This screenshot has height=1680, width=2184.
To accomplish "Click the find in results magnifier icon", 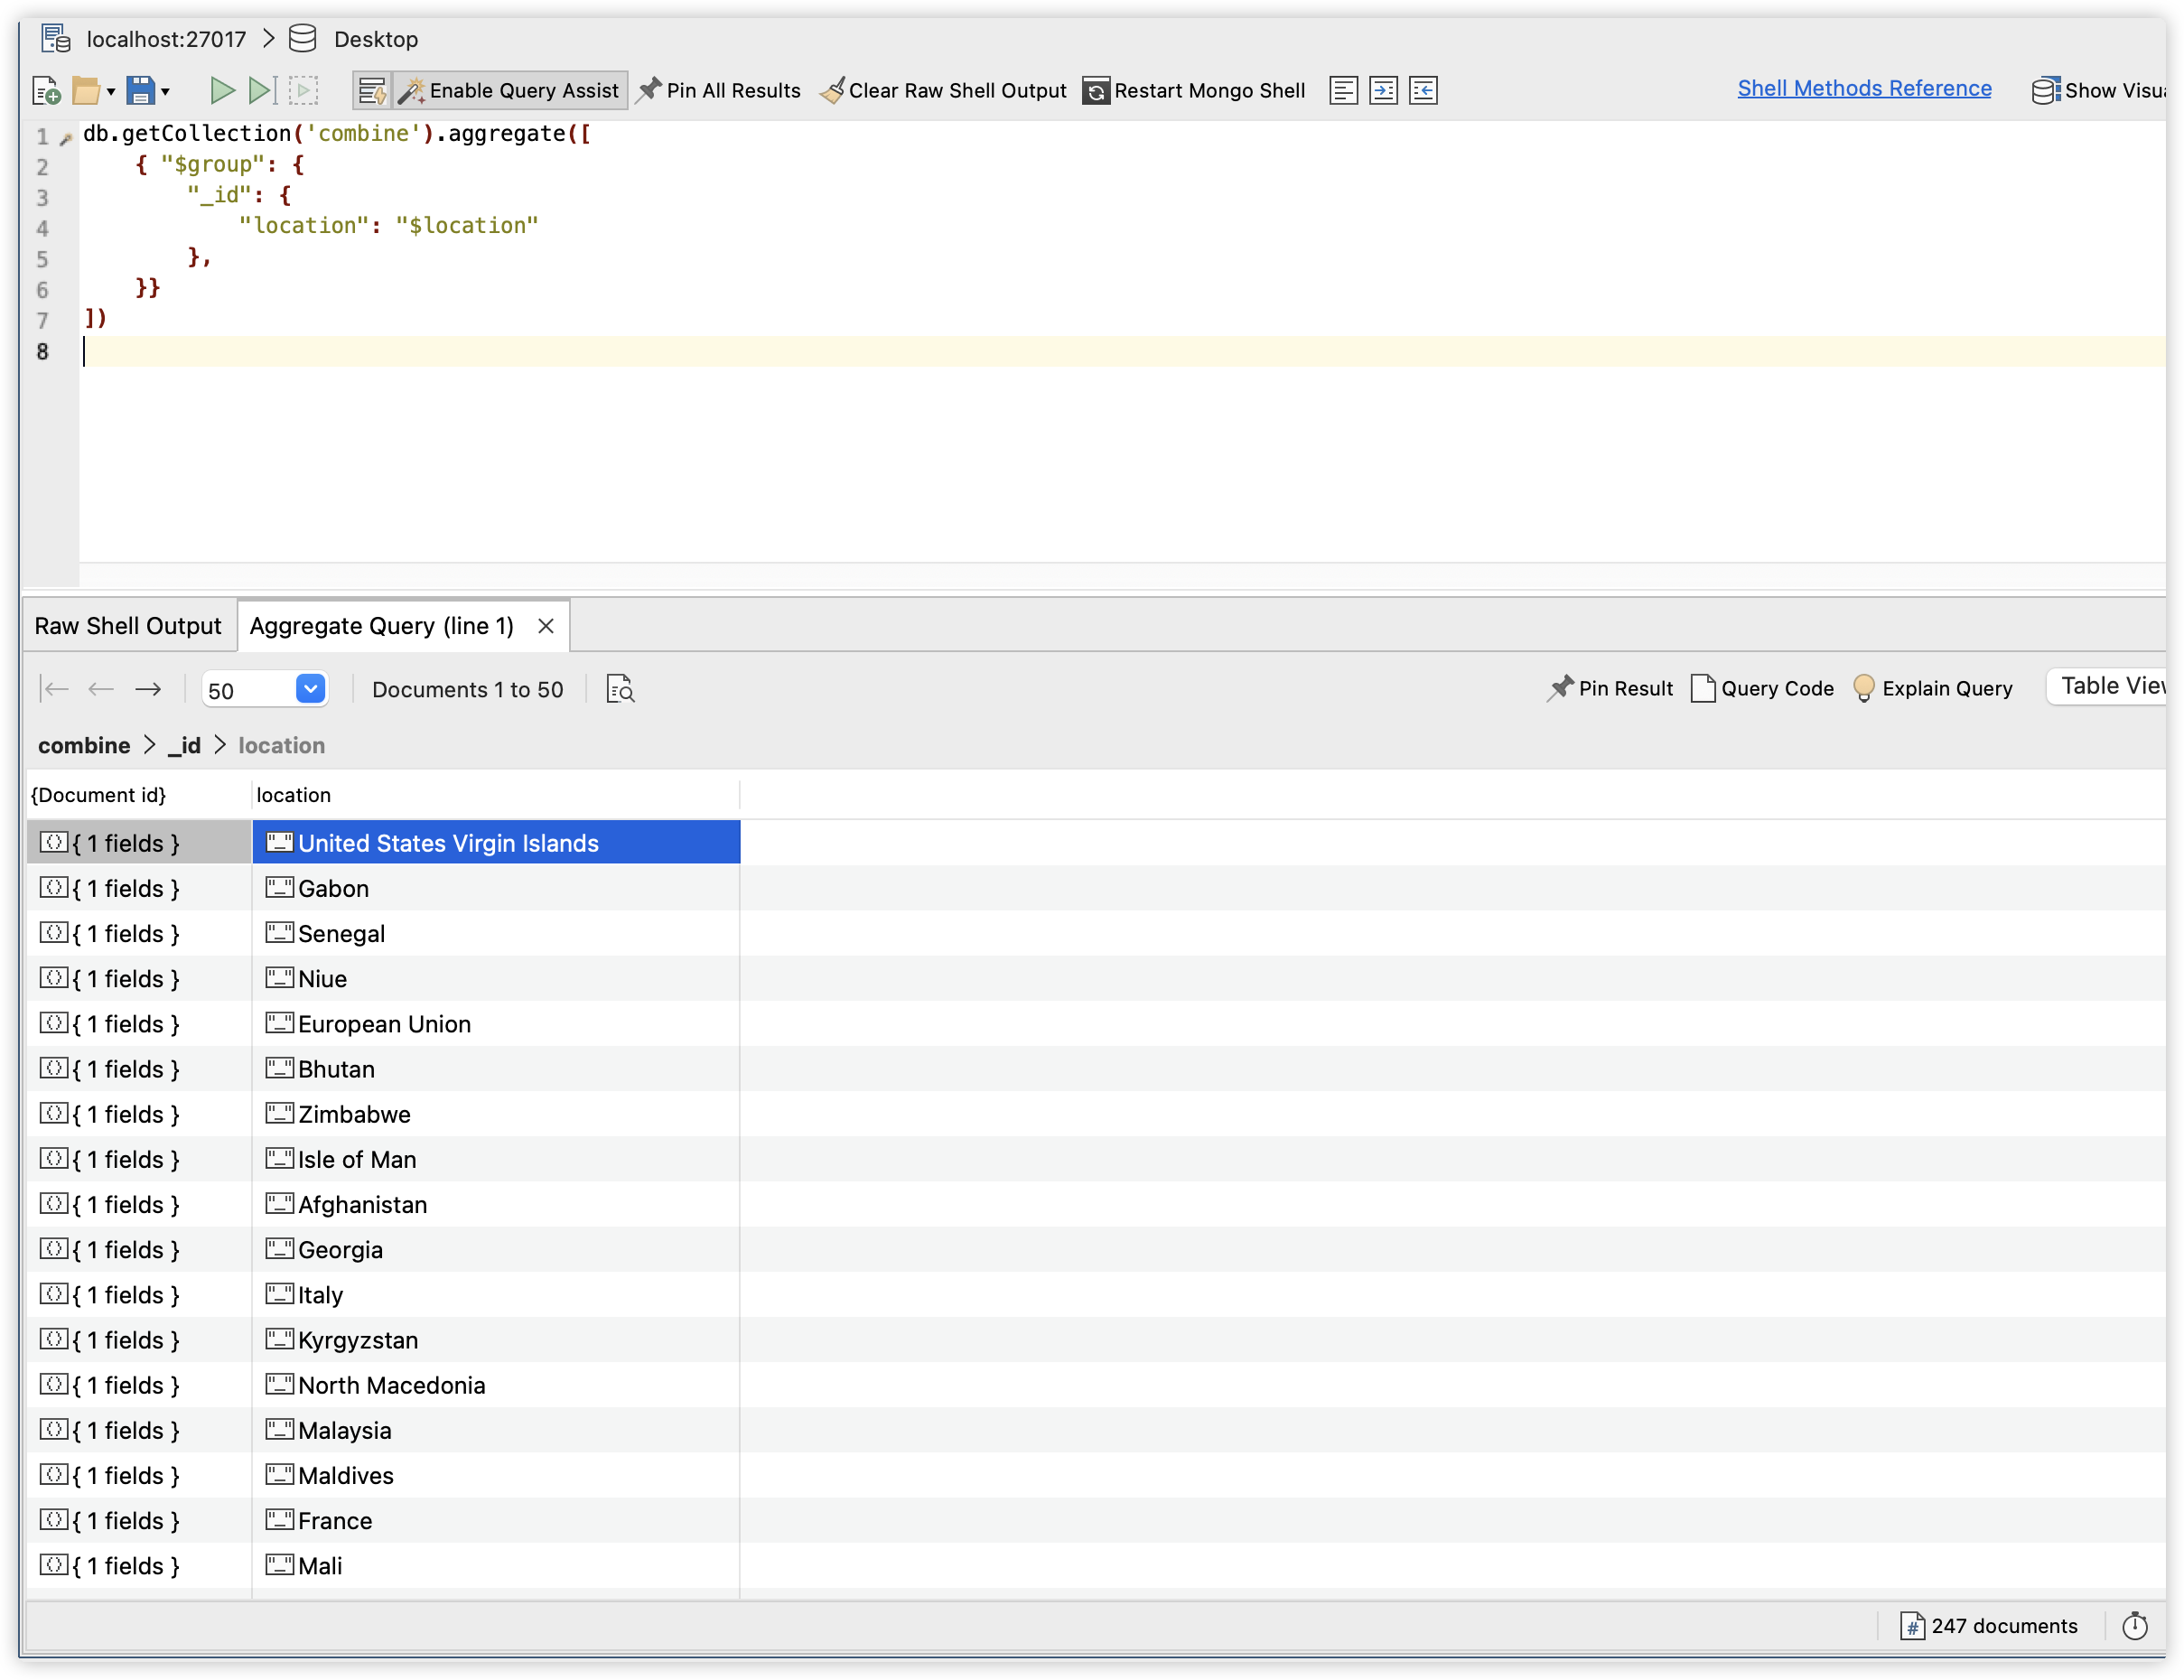I will (620, 689).
